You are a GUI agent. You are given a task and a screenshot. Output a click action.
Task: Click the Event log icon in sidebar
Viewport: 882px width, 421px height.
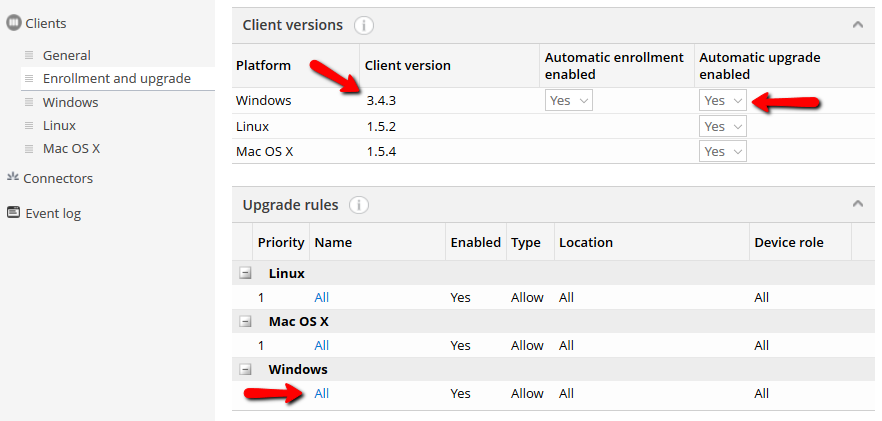[13, 213]
